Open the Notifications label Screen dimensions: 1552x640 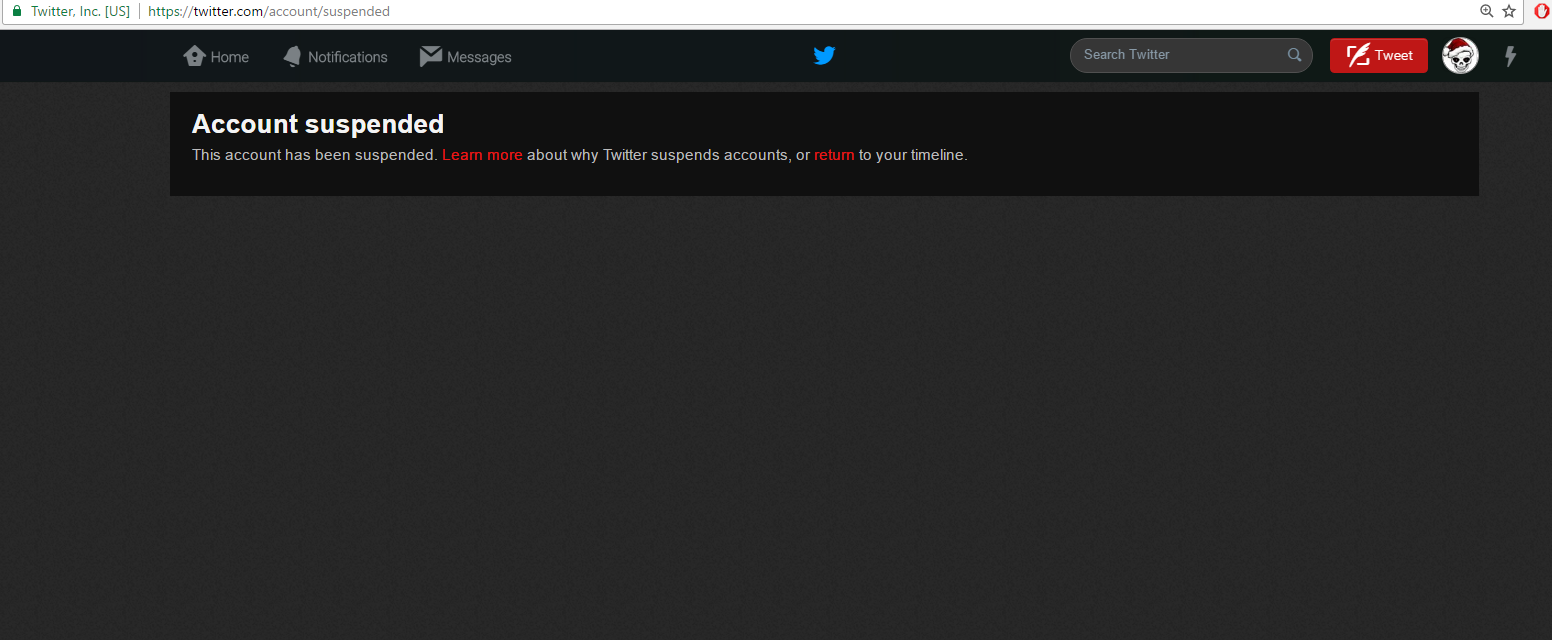point(348,57)
